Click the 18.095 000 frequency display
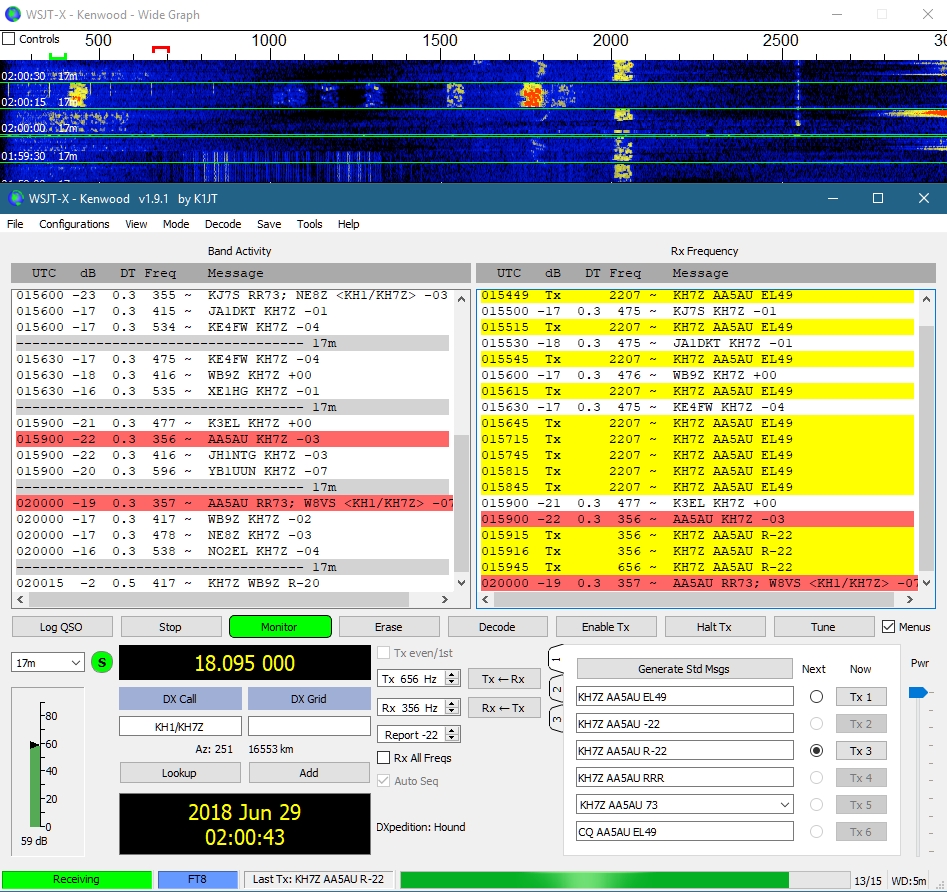The height and width of the screenshot is (892, 947). click(x=245, y=663)
